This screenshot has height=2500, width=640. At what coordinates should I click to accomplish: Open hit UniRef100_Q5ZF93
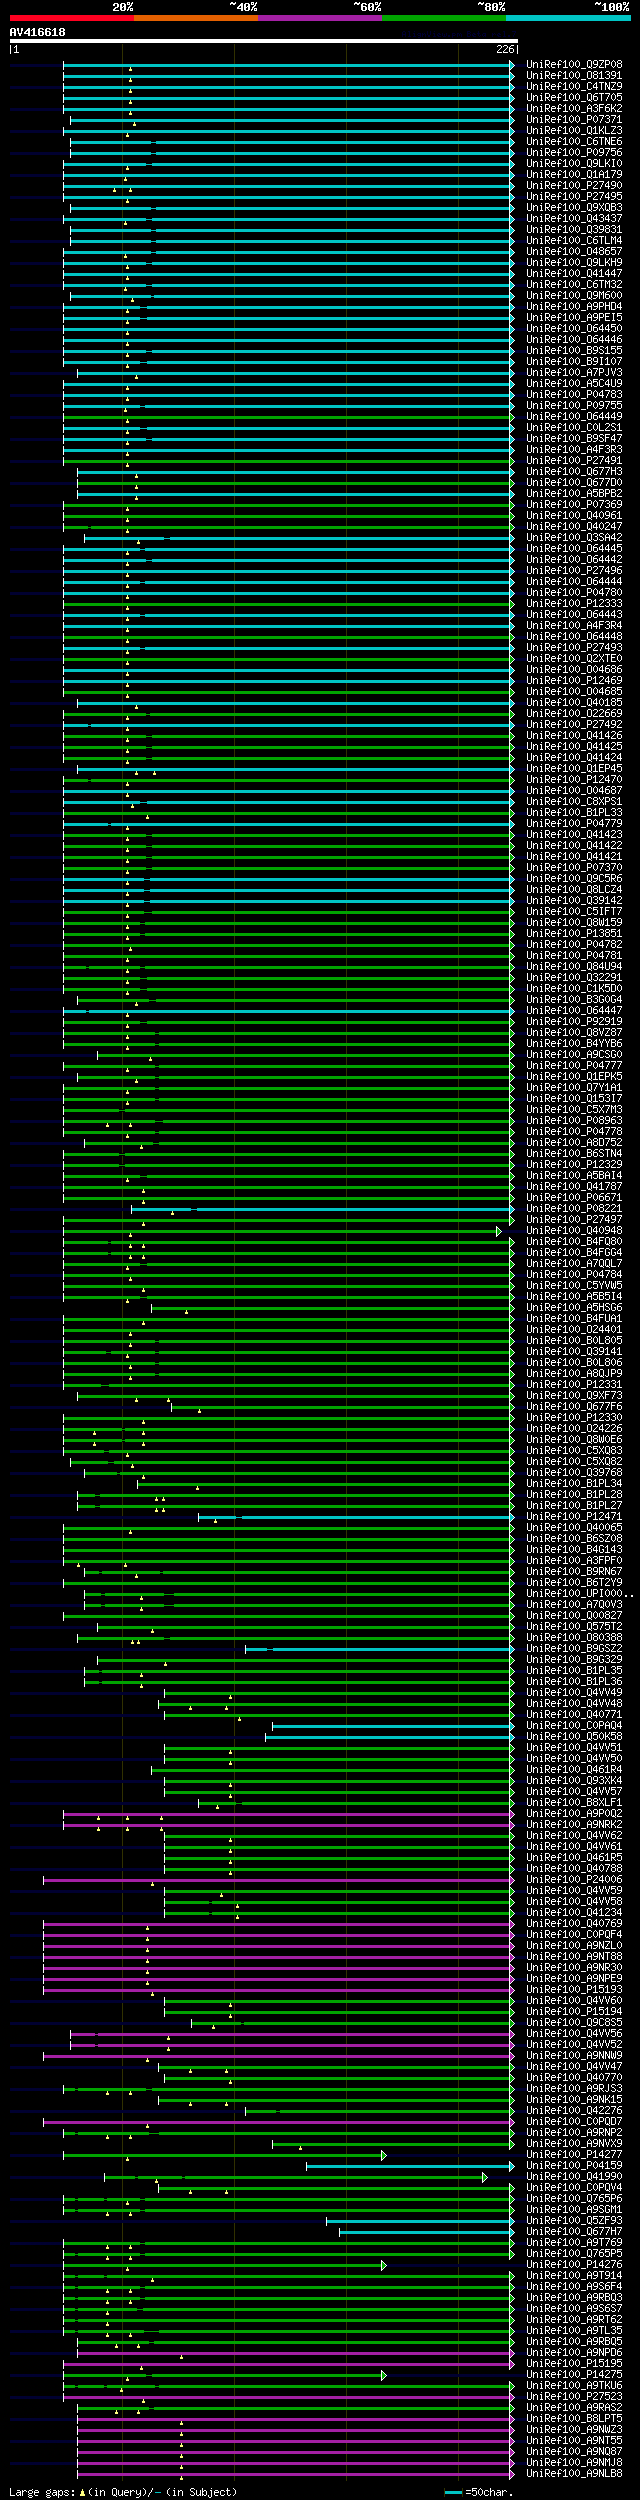[x=574, y=2220]
